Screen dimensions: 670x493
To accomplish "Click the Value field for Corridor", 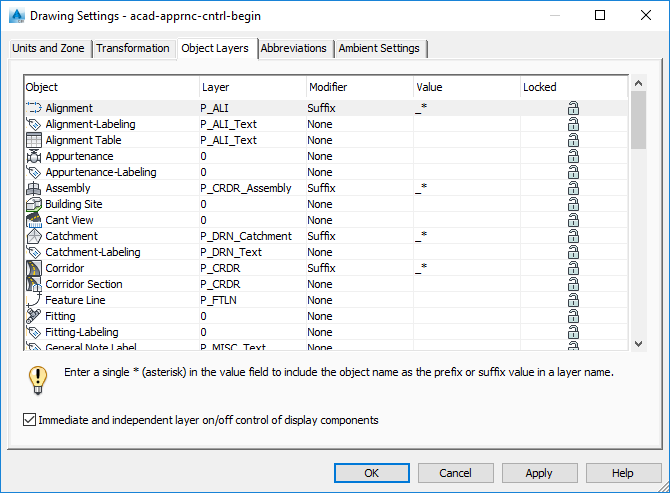I will click(465, 268).
